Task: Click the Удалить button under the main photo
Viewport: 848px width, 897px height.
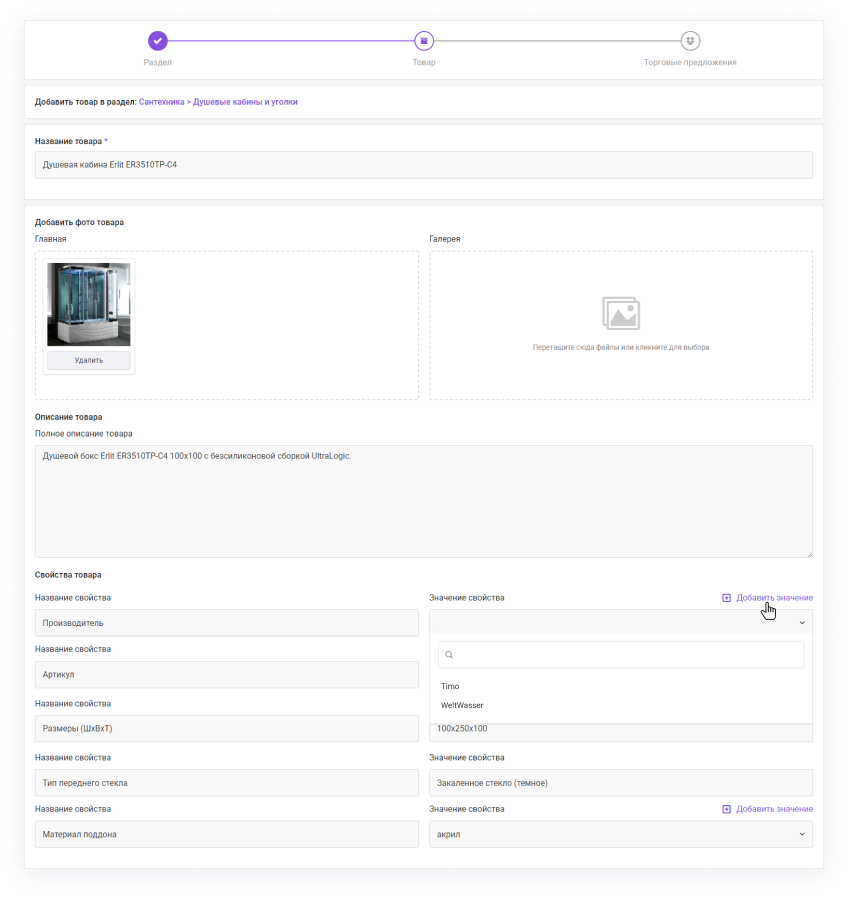Action: click(x=89, y=360)
